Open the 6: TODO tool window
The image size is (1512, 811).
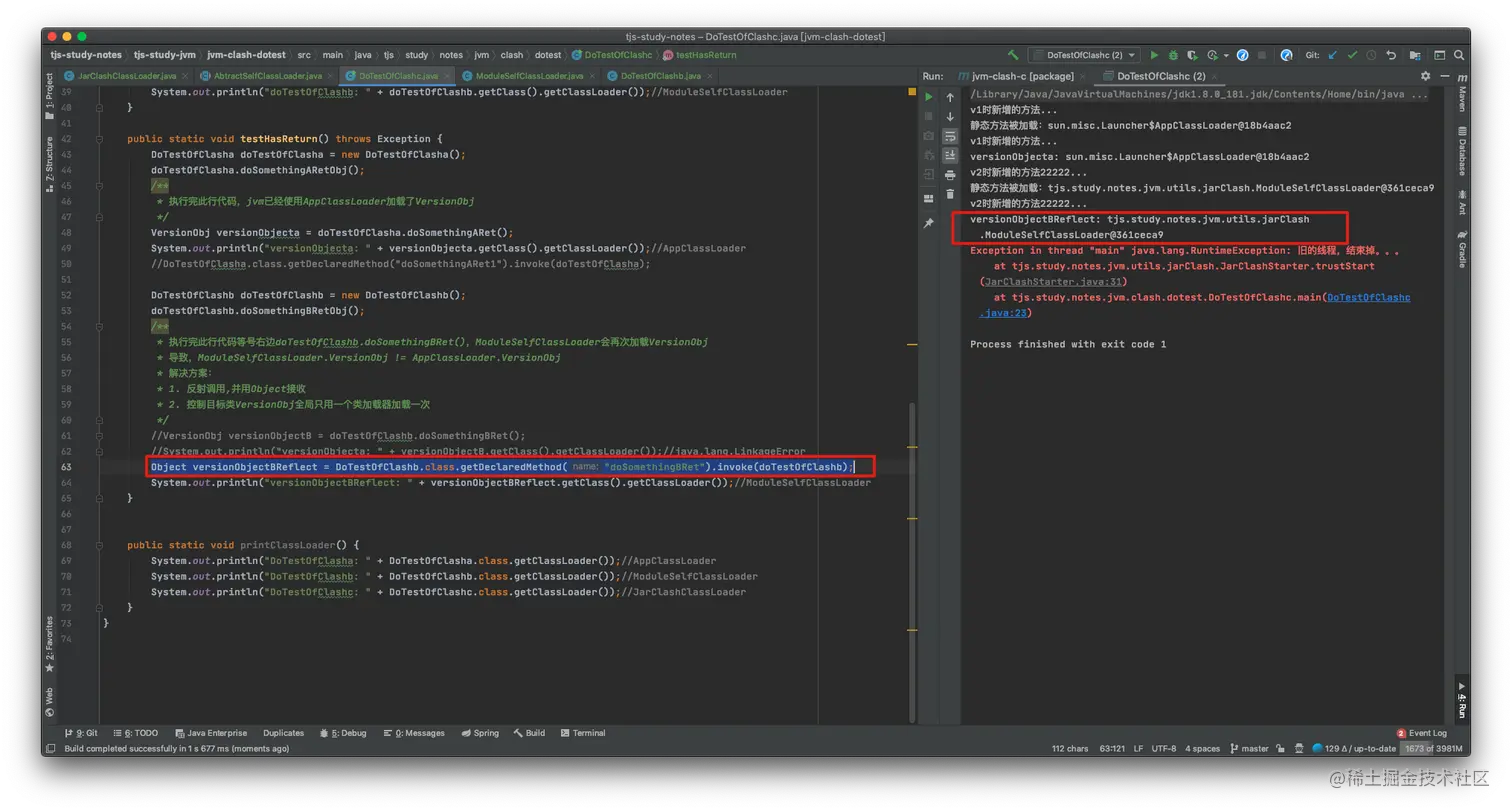135,733
